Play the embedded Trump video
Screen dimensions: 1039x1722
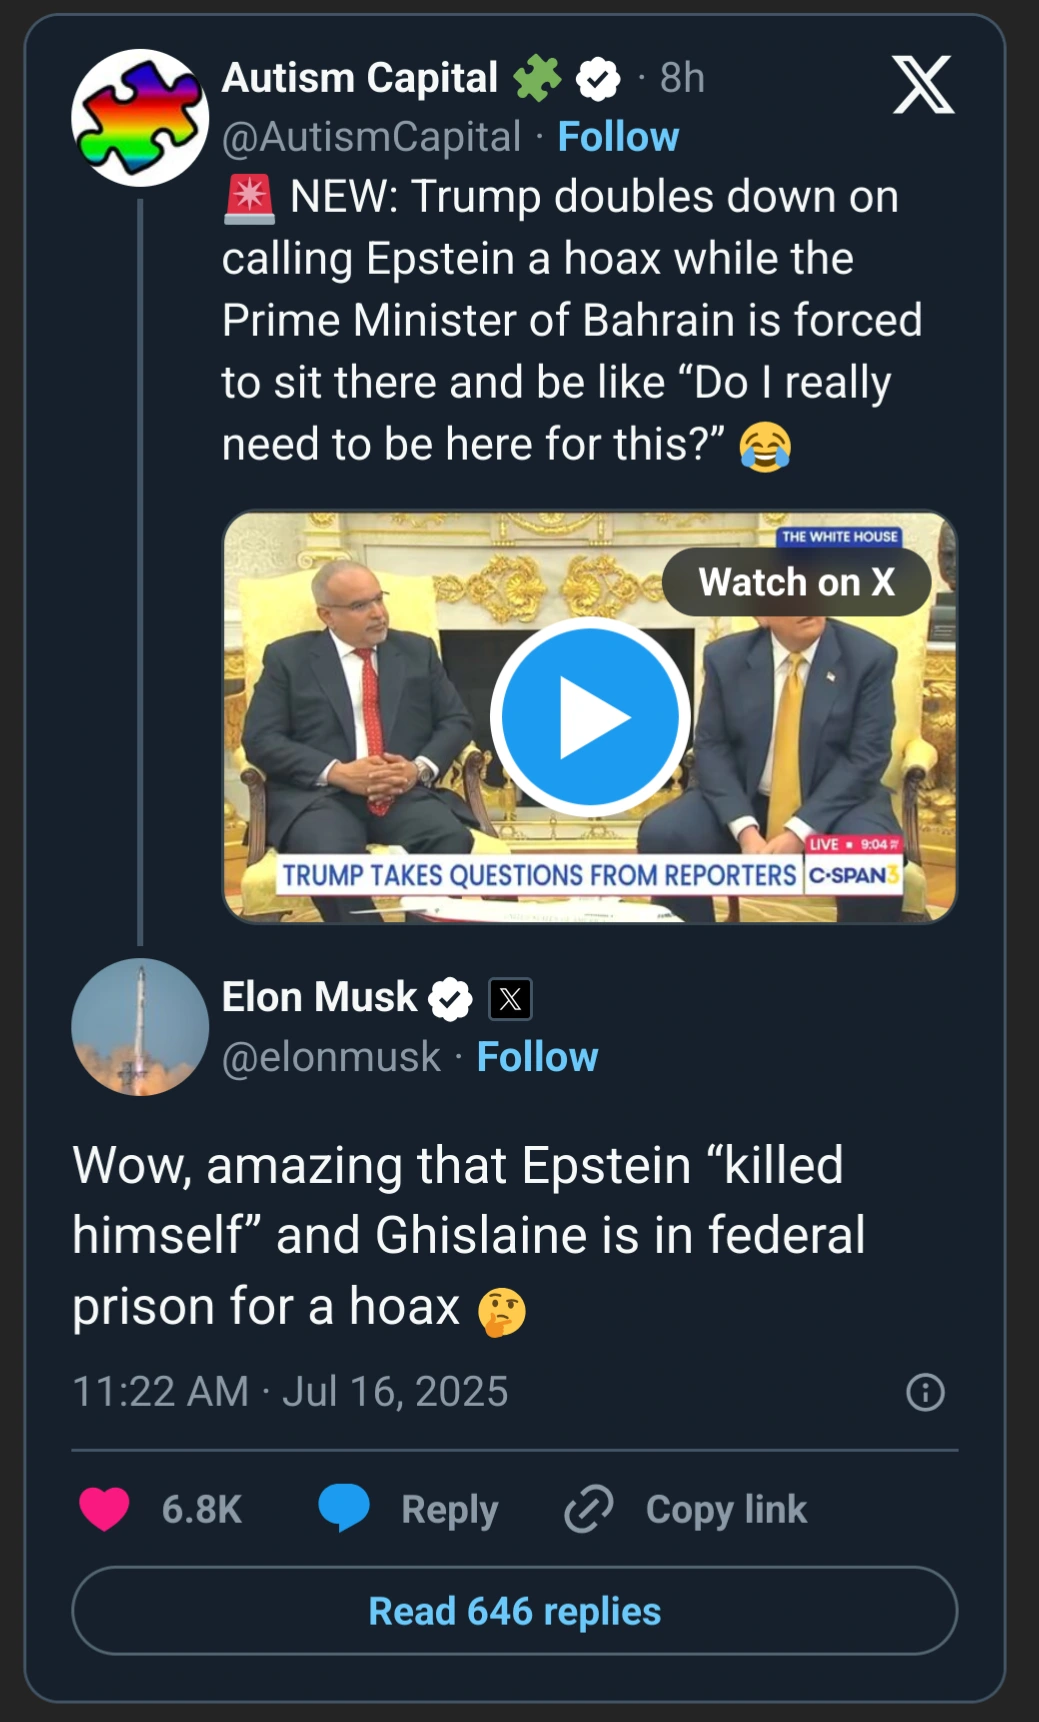(590, 717)
